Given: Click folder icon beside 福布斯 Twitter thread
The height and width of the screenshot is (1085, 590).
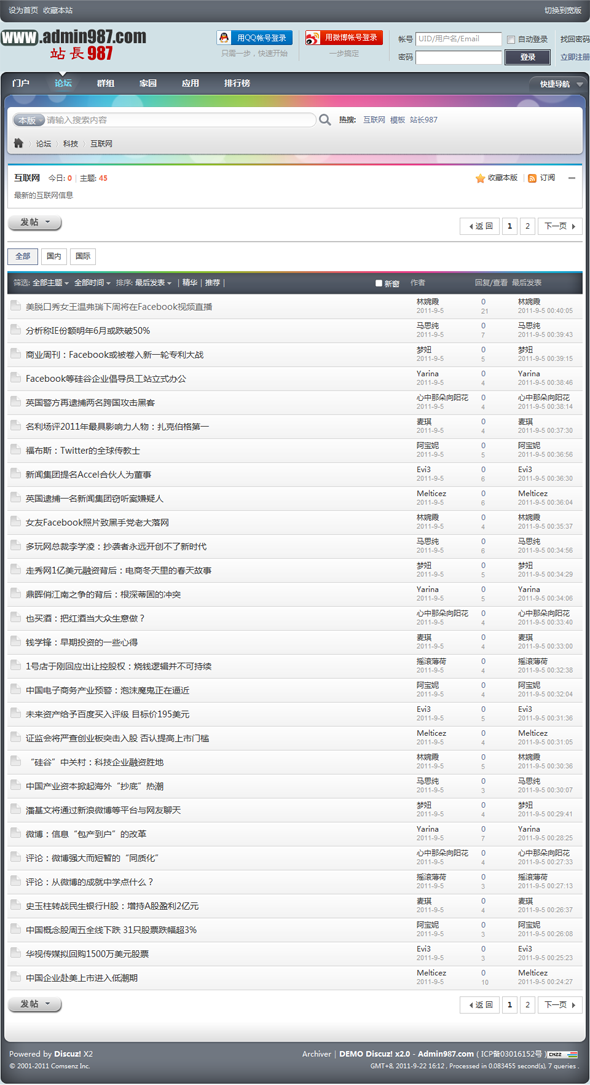Looking at the screenshot, I should [x=15, y=450].
